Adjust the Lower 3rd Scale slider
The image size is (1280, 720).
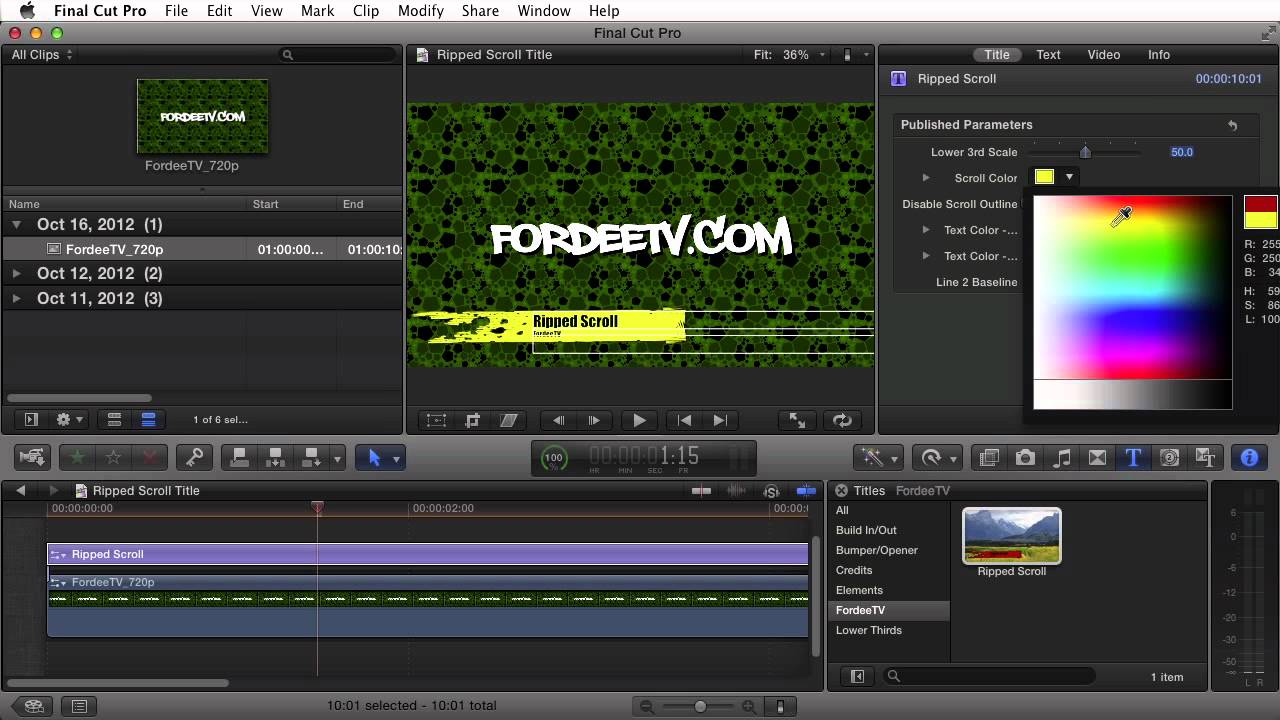(x=1085, y=152)
